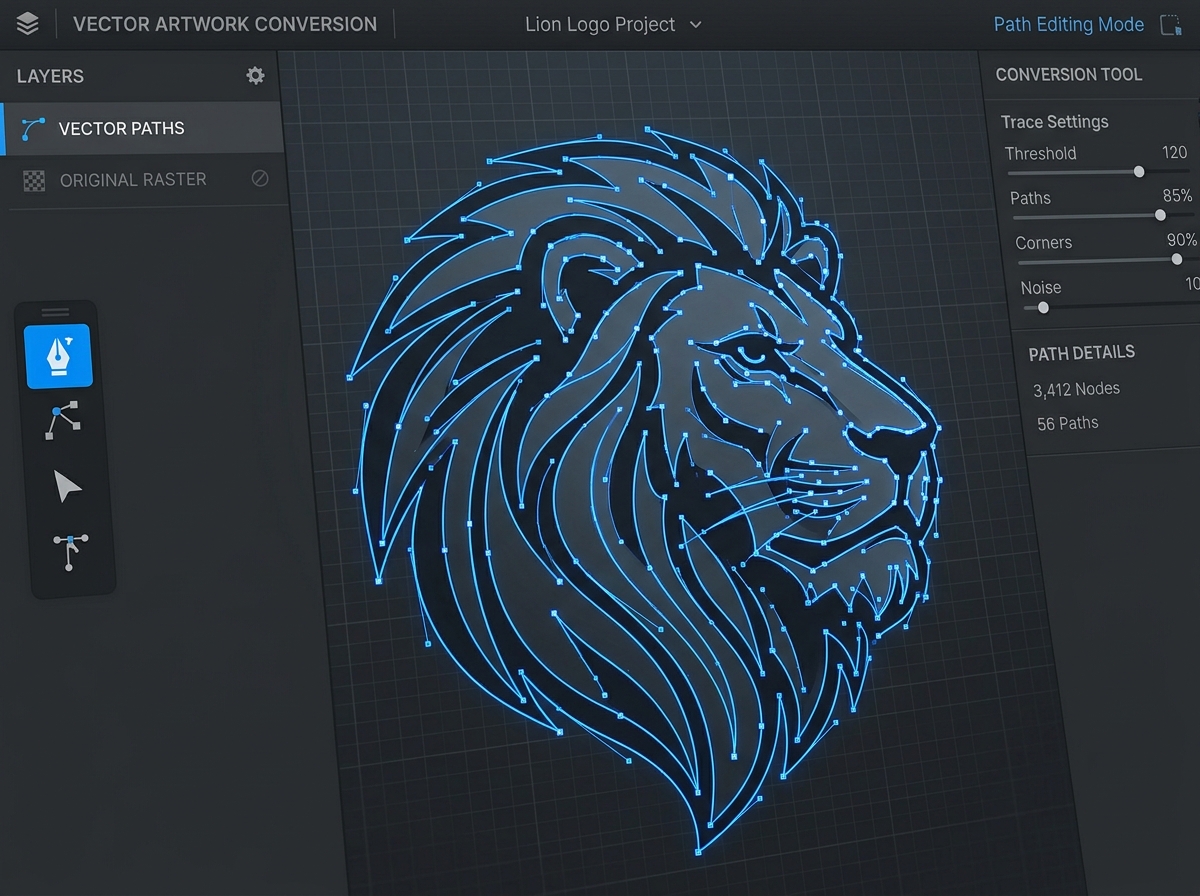The height and width of the screenshot is (896, 1200).
Task: Click the checkerboard icon on Original Raster layer
Action: tap(34, 181)
